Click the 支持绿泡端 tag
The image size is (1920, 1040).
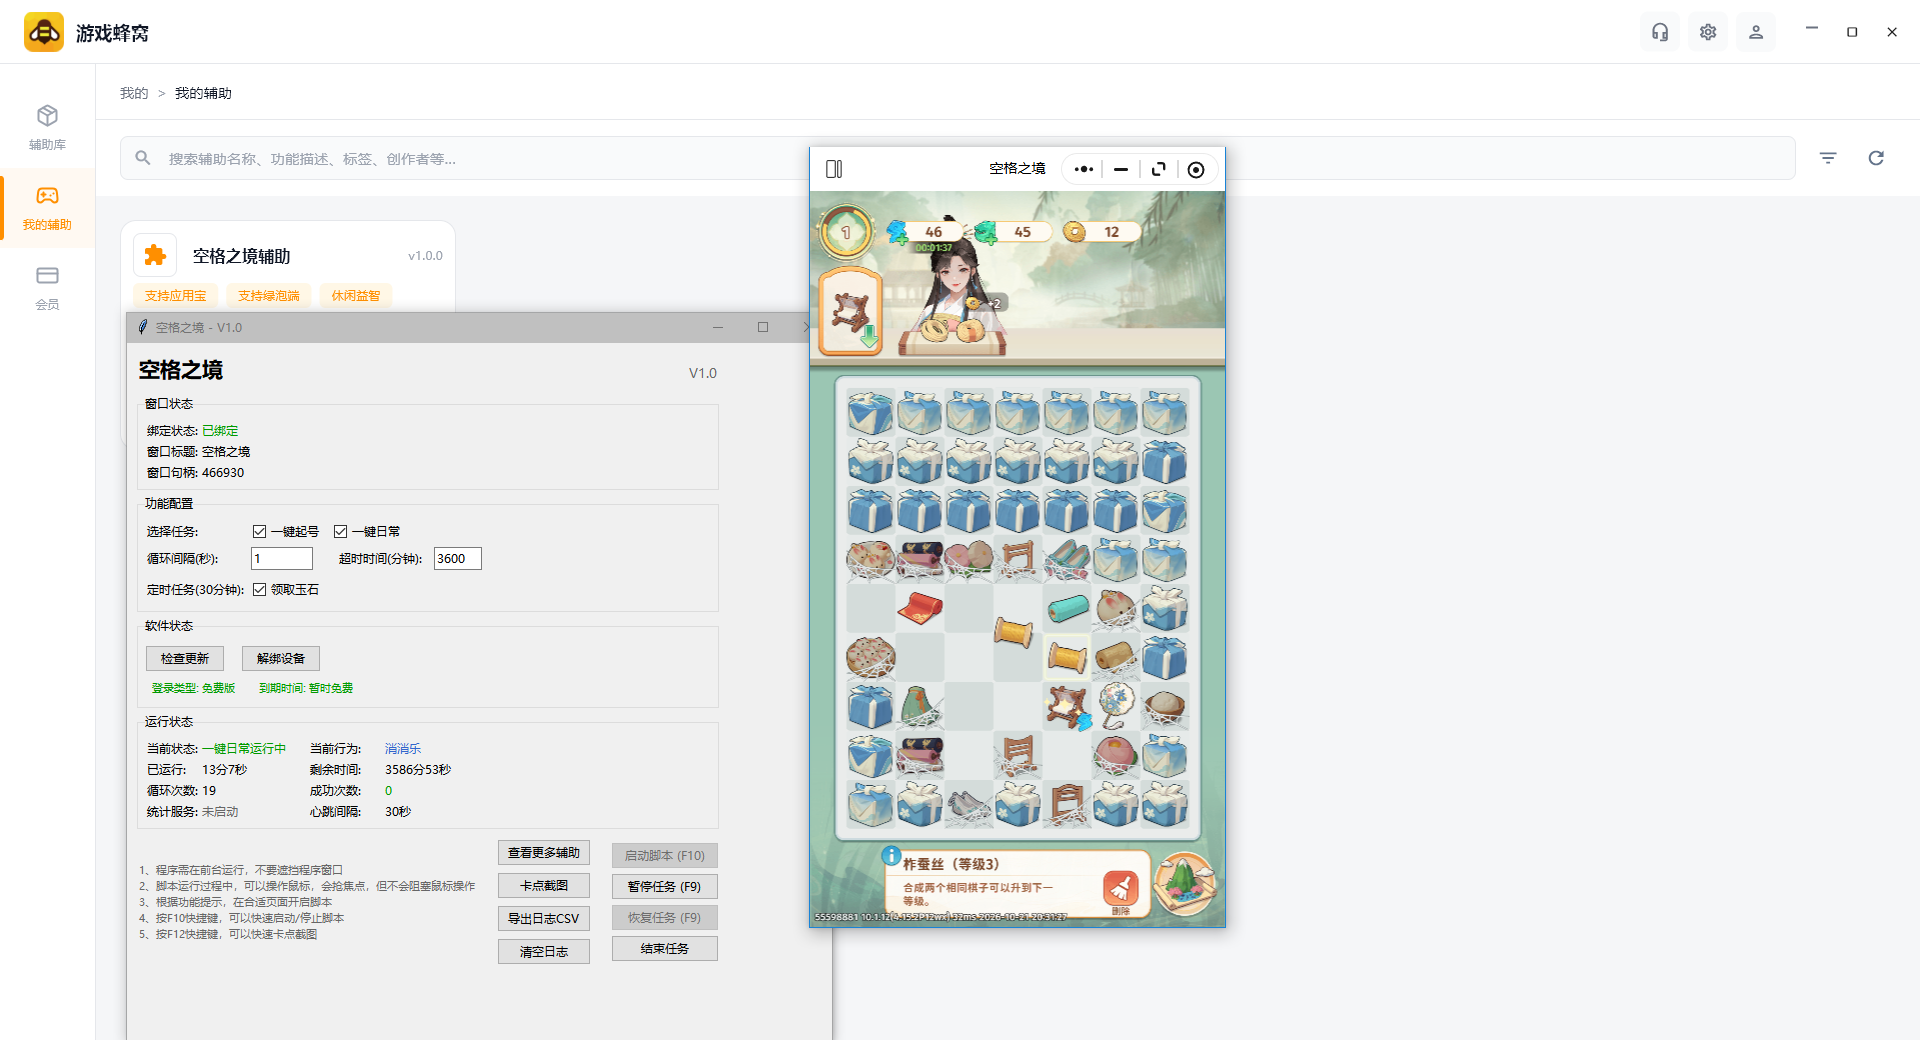coord(269,296)
